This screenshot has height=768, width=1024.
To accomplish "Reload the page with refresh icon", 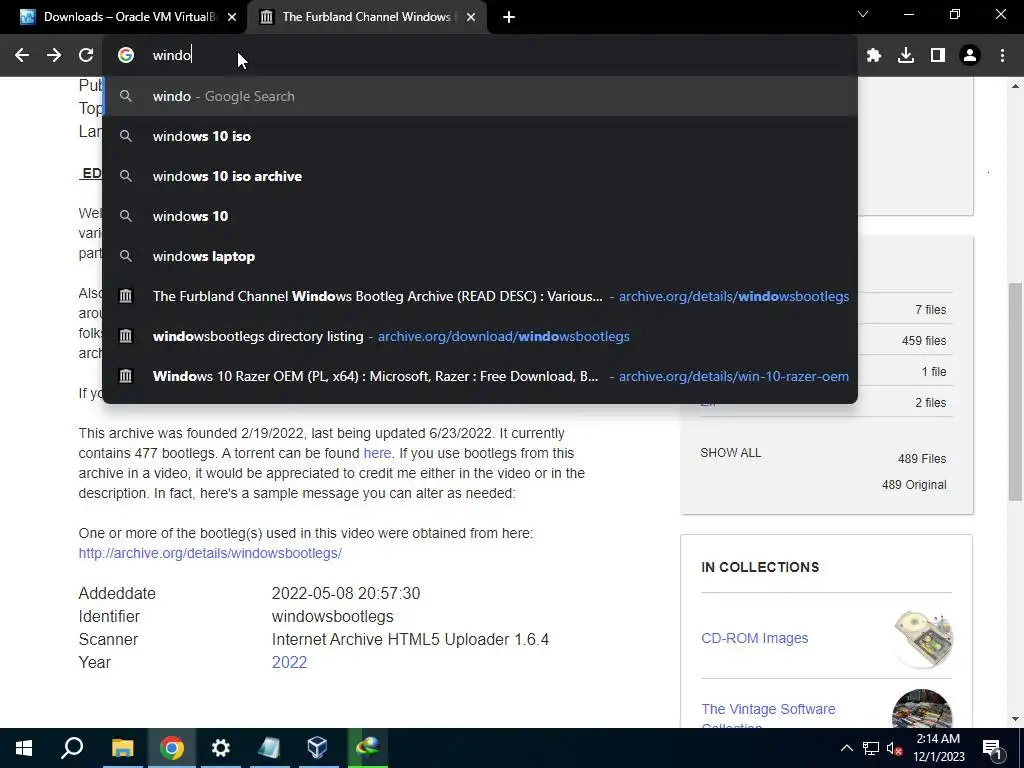I will [86, 56].
